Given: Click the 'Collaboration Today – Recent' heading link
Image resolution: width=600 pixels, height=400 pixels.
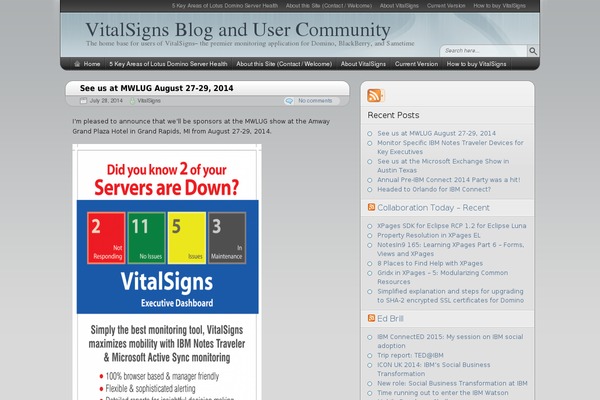Looking at the screenshot, I should click(433, 207).
